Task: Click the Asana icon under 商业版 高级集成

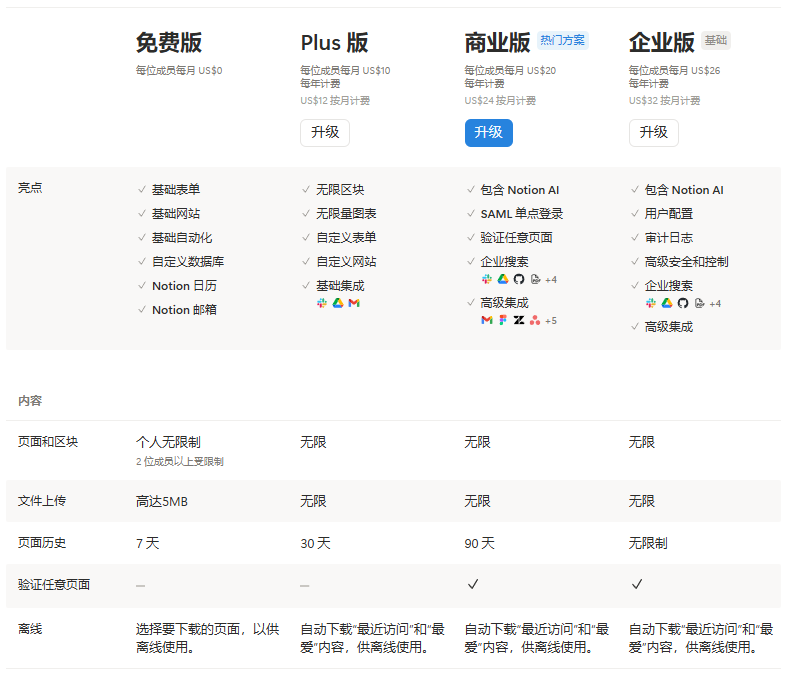Action: pos(535,320)
